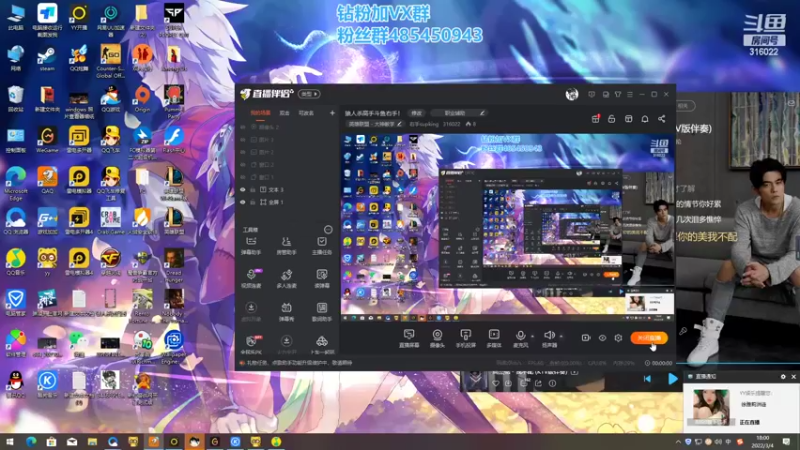Open the 读弹幕 read danmaku tool

click(x=321, y=279)
